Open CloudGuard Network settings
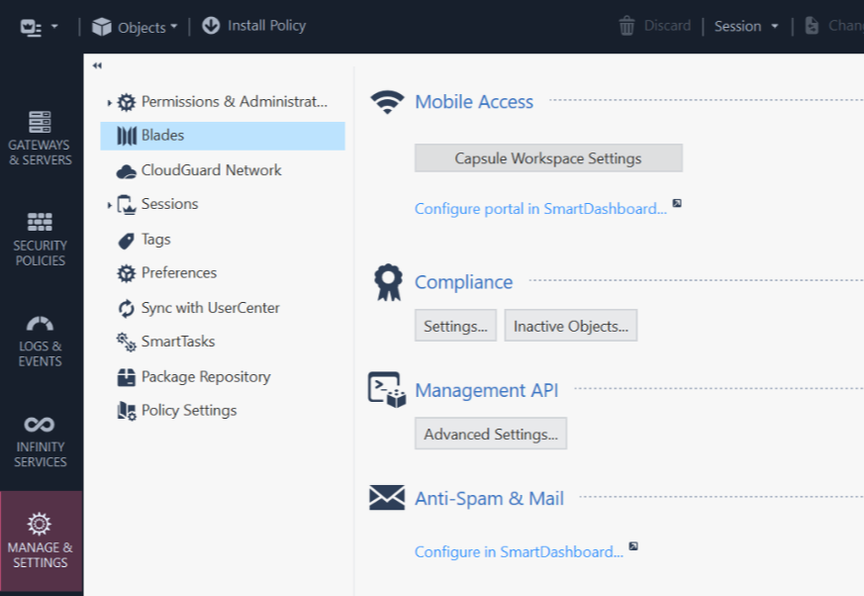Image resolution: width=864 pixels, height=596 pixels. click(211, 170)
